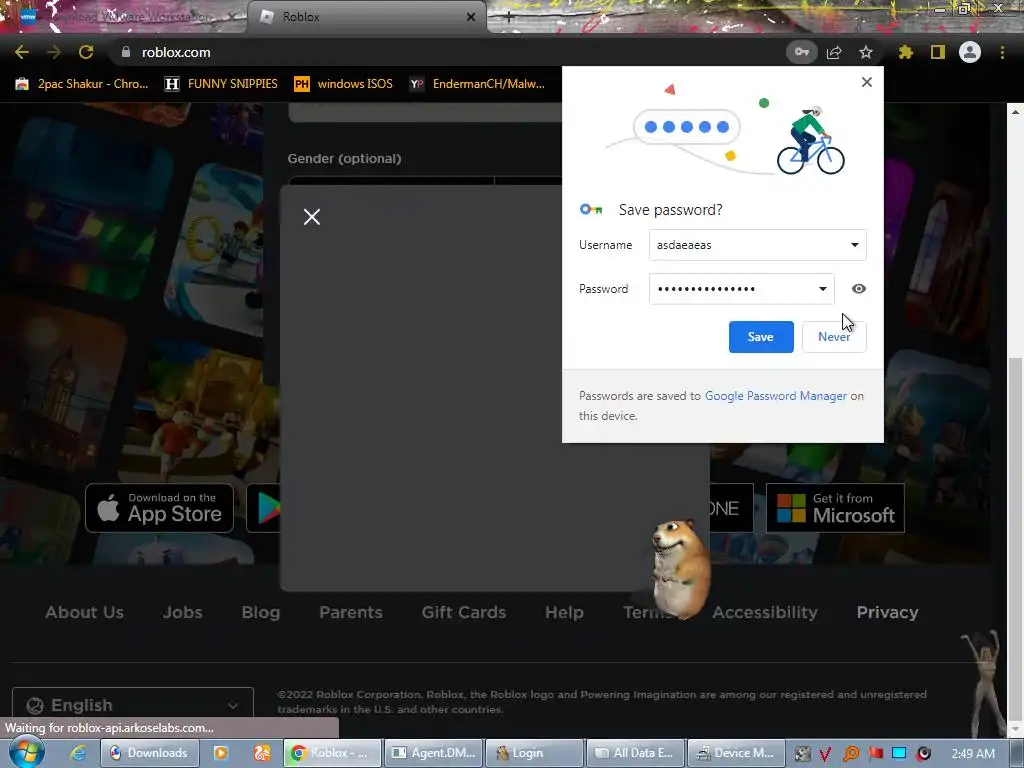The height and width of the screenshot is (768, 1024).
Task: Show password with the eye icon
Action: 859,289
